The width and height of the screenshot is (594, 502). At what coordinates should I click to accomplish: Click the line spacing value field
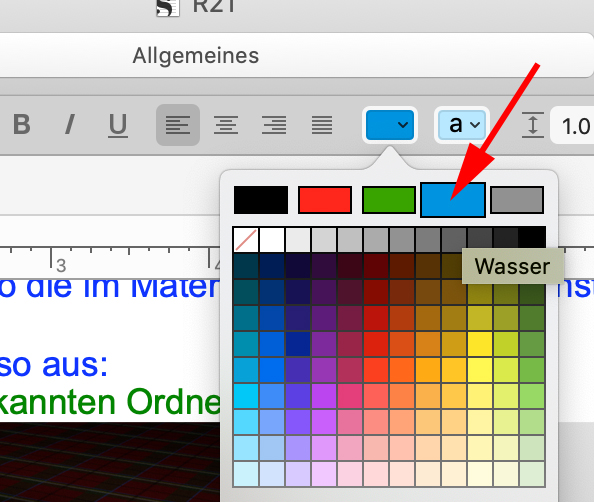(x=573, y=125)
